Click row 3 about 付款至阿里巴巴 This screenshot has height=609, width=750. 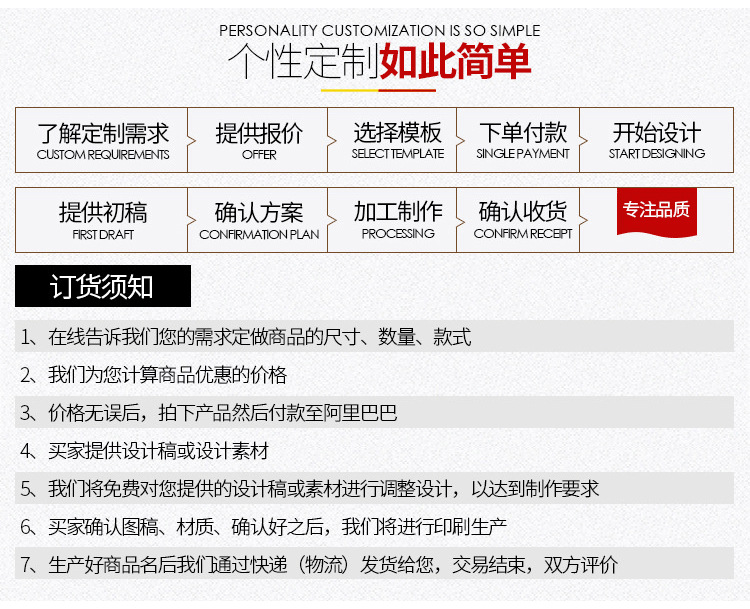(375, 412)
